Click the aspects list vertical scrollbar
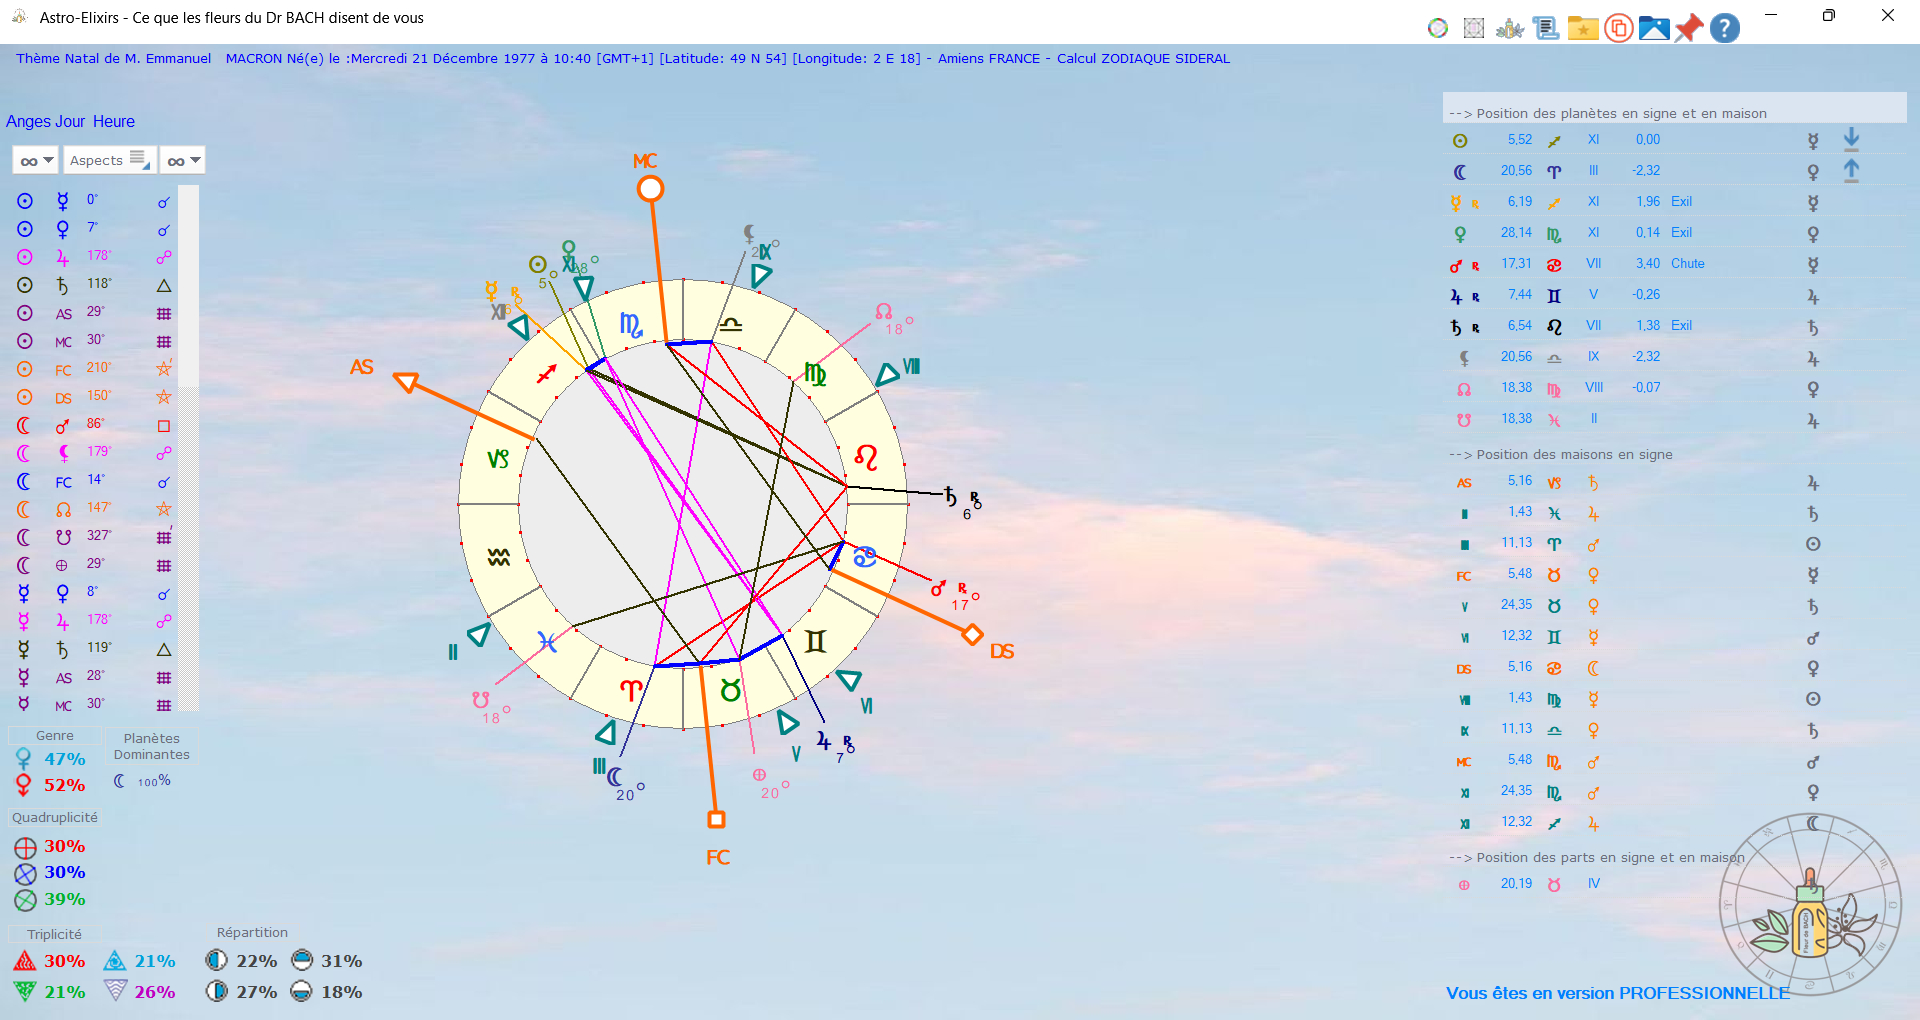This screenshot has width=1920, height=1020. click(189, 448)
